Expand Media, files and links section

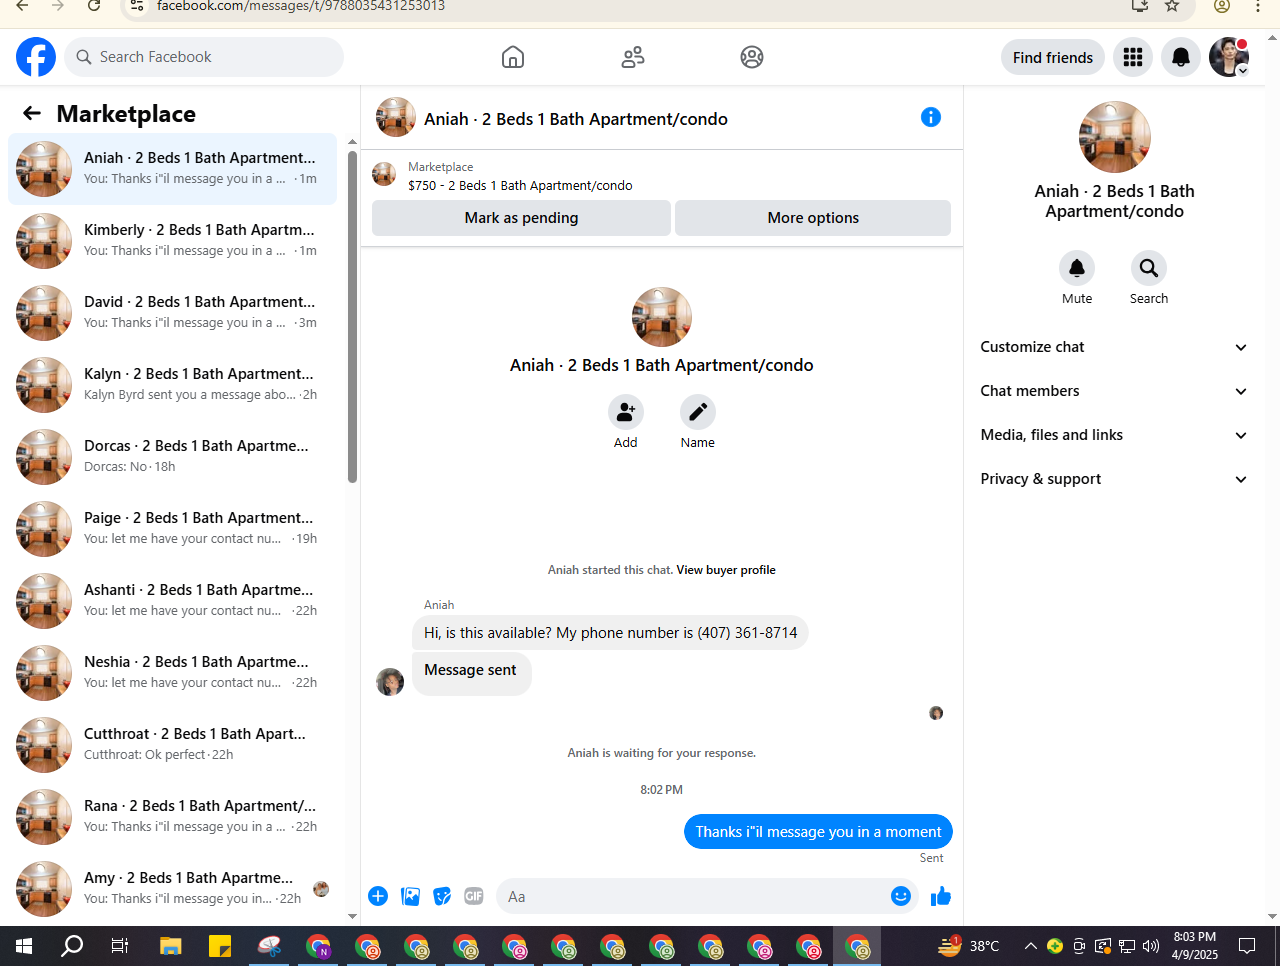point(1114,435)
